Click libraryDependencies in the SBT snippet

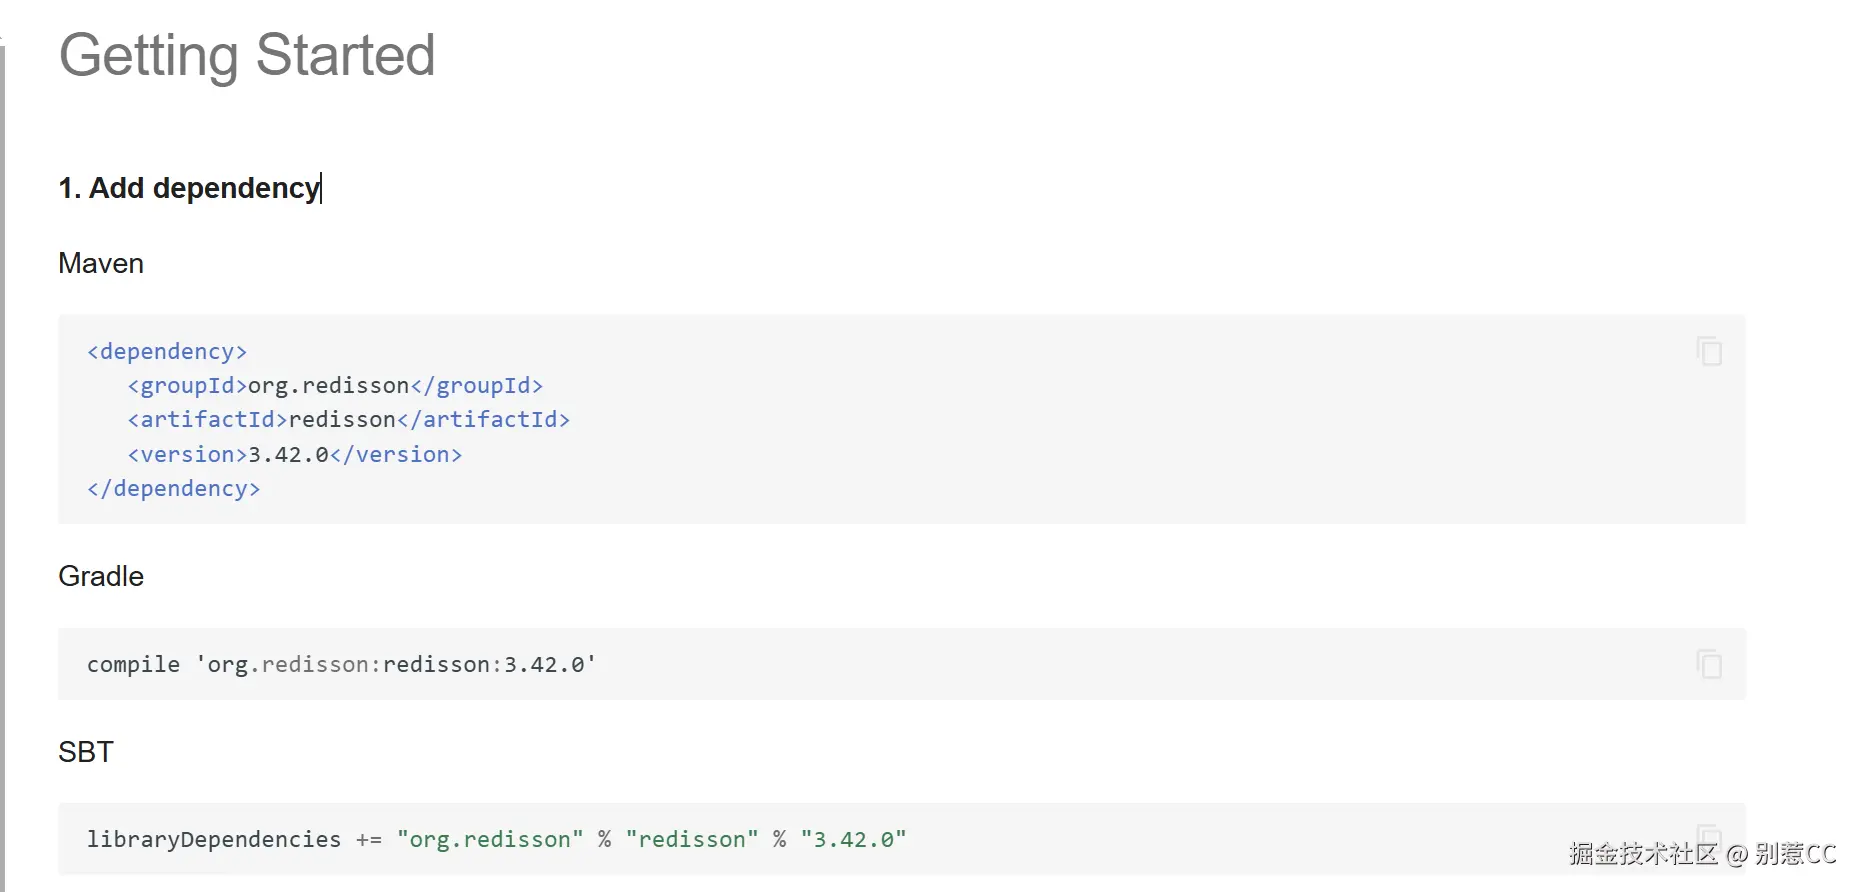click(x=214, y=840)
